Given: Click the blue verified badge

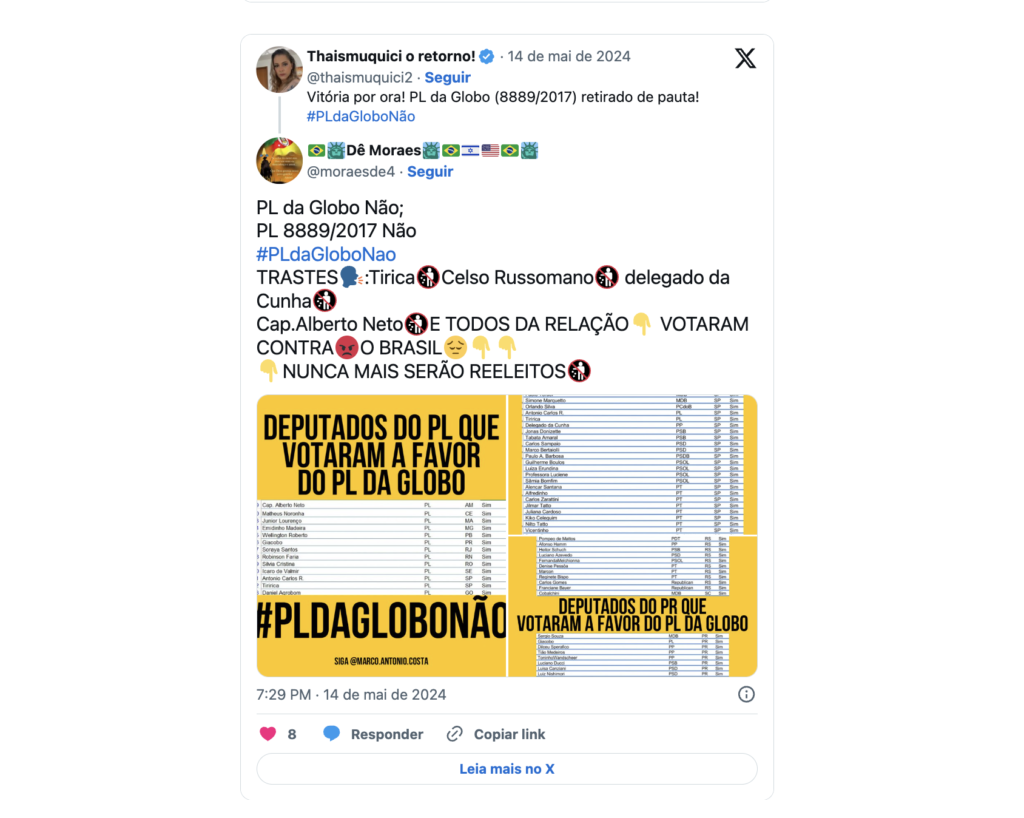Looking at the screenshot, I should 487,57.
